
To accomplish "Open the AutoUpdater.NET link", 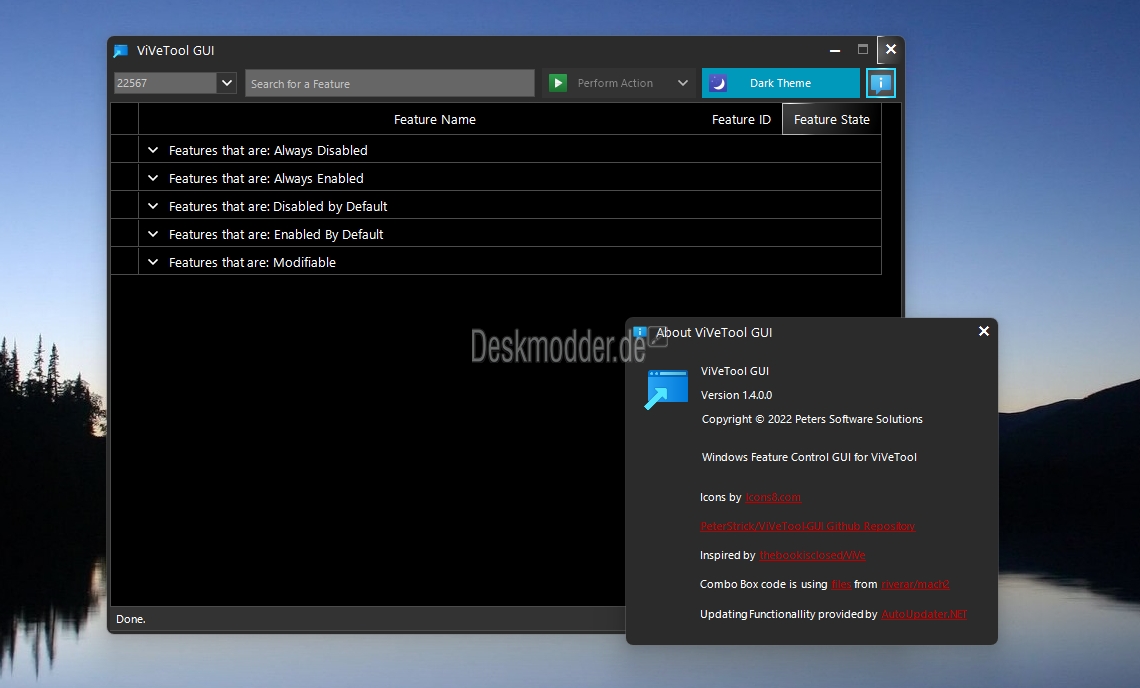I will click(924, 615).
